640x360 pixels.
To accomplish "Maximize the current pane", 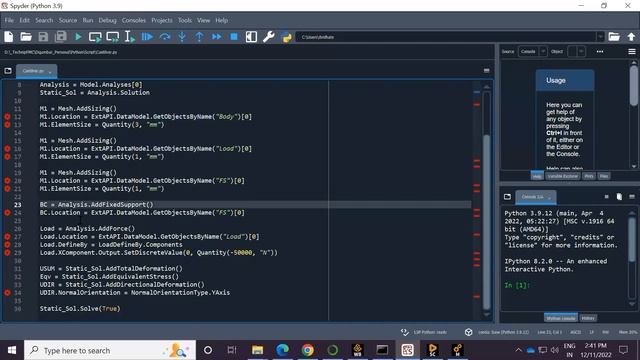I will click(x=251, y=37).
